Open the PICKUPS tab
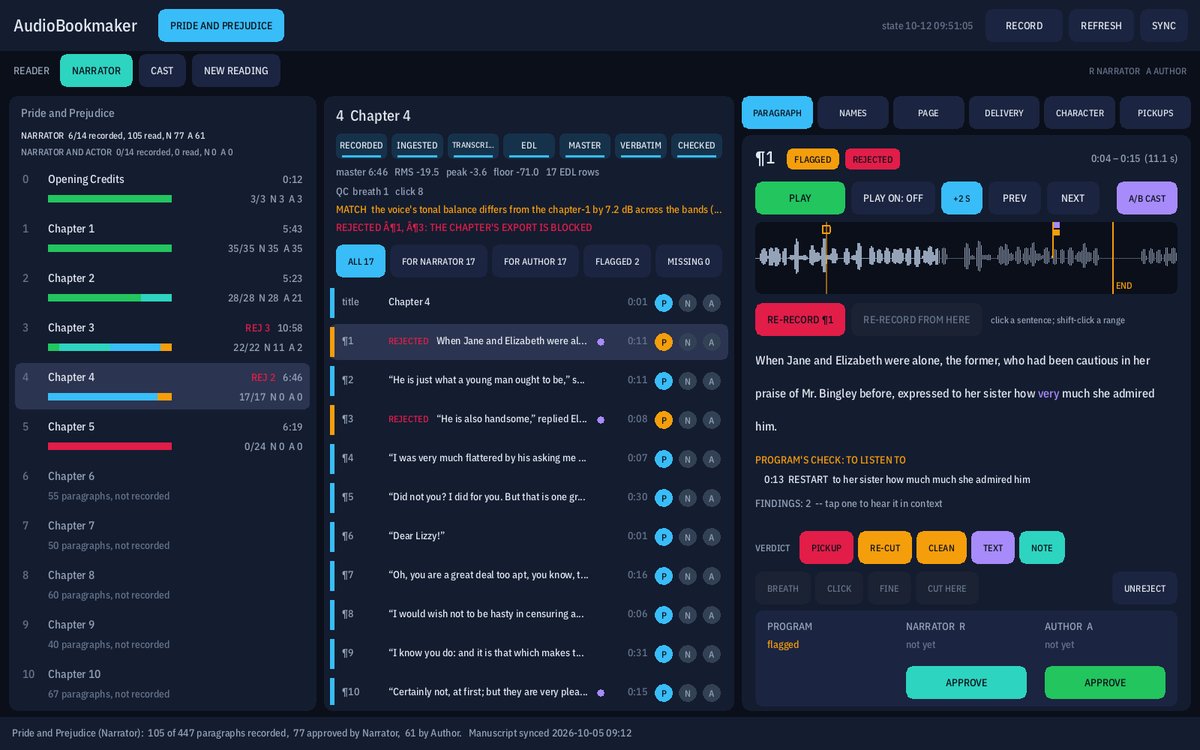Screen dimensions: 1200x750 pos(1156,113)
